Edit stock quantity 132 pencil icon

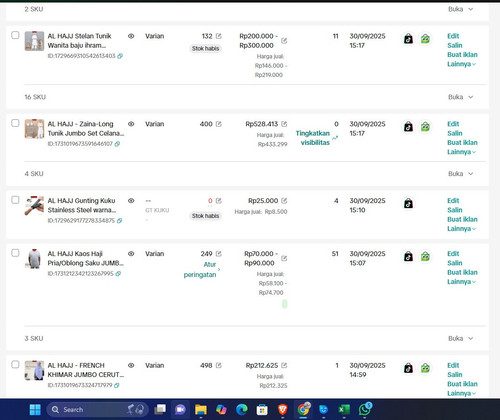tap(219, 36)
